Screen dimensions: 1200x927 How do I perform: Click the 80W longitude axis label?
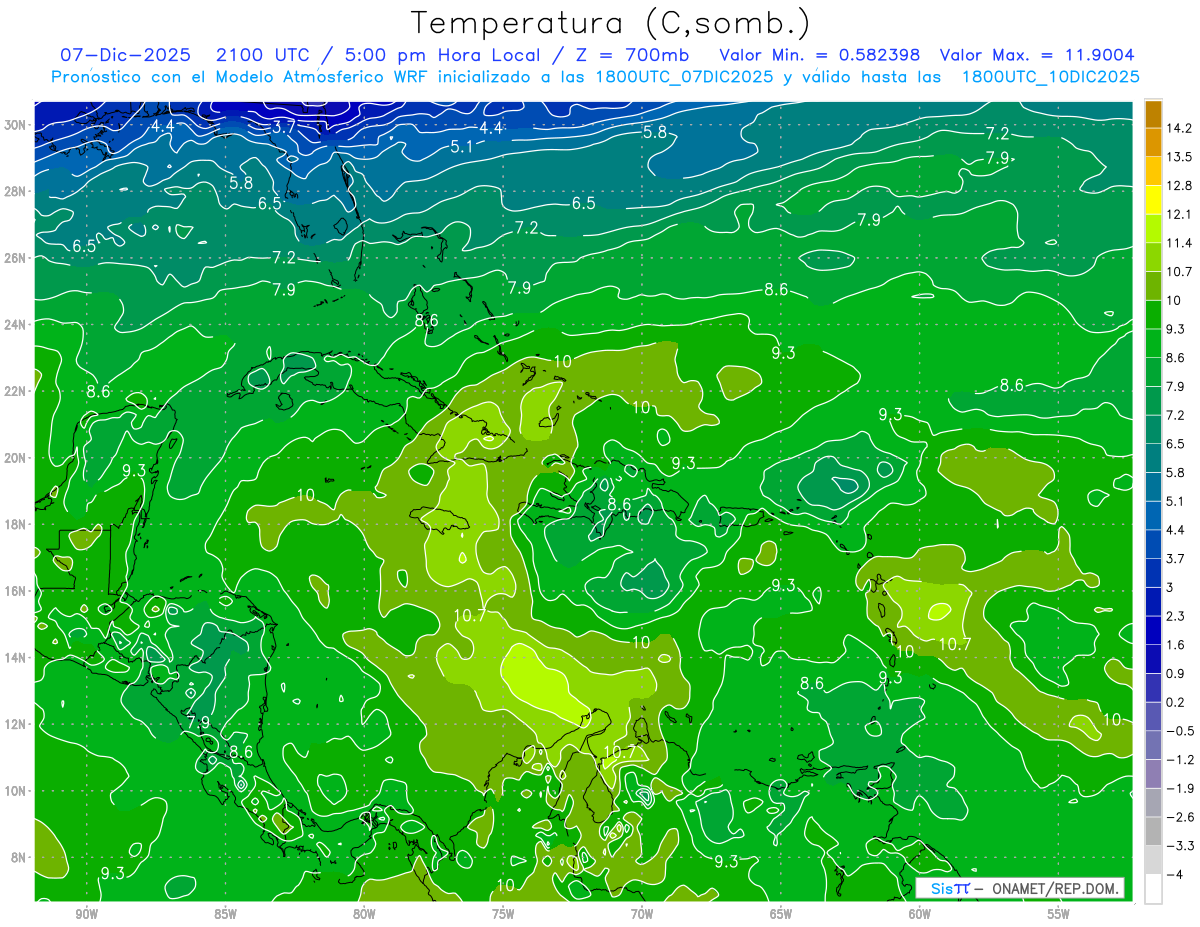[x=364, y=913]
